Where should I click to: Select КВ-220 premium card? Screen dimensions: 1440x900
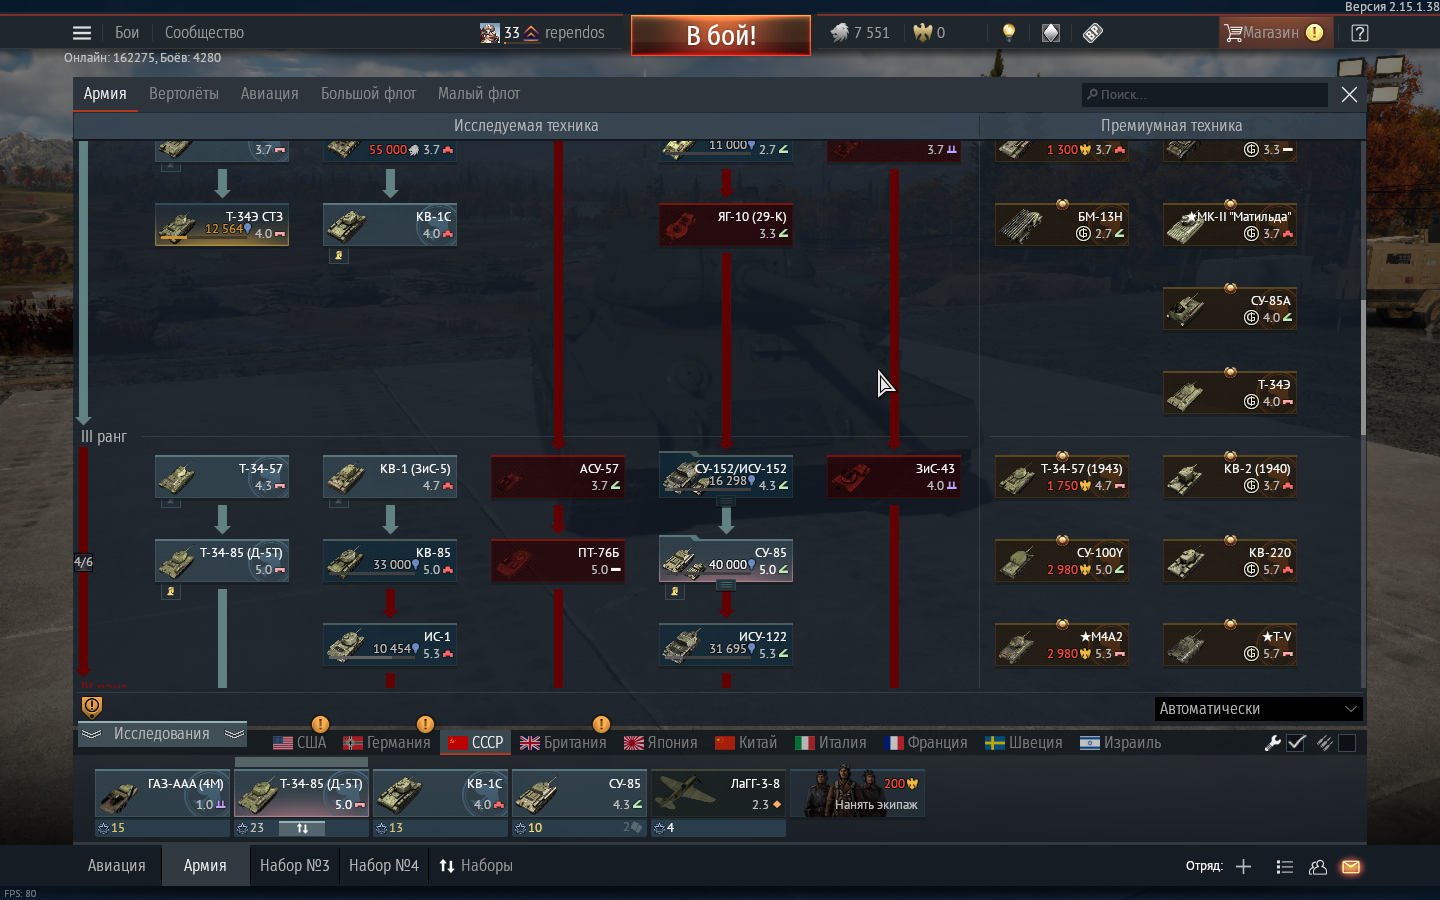[x=1230, y=561]
